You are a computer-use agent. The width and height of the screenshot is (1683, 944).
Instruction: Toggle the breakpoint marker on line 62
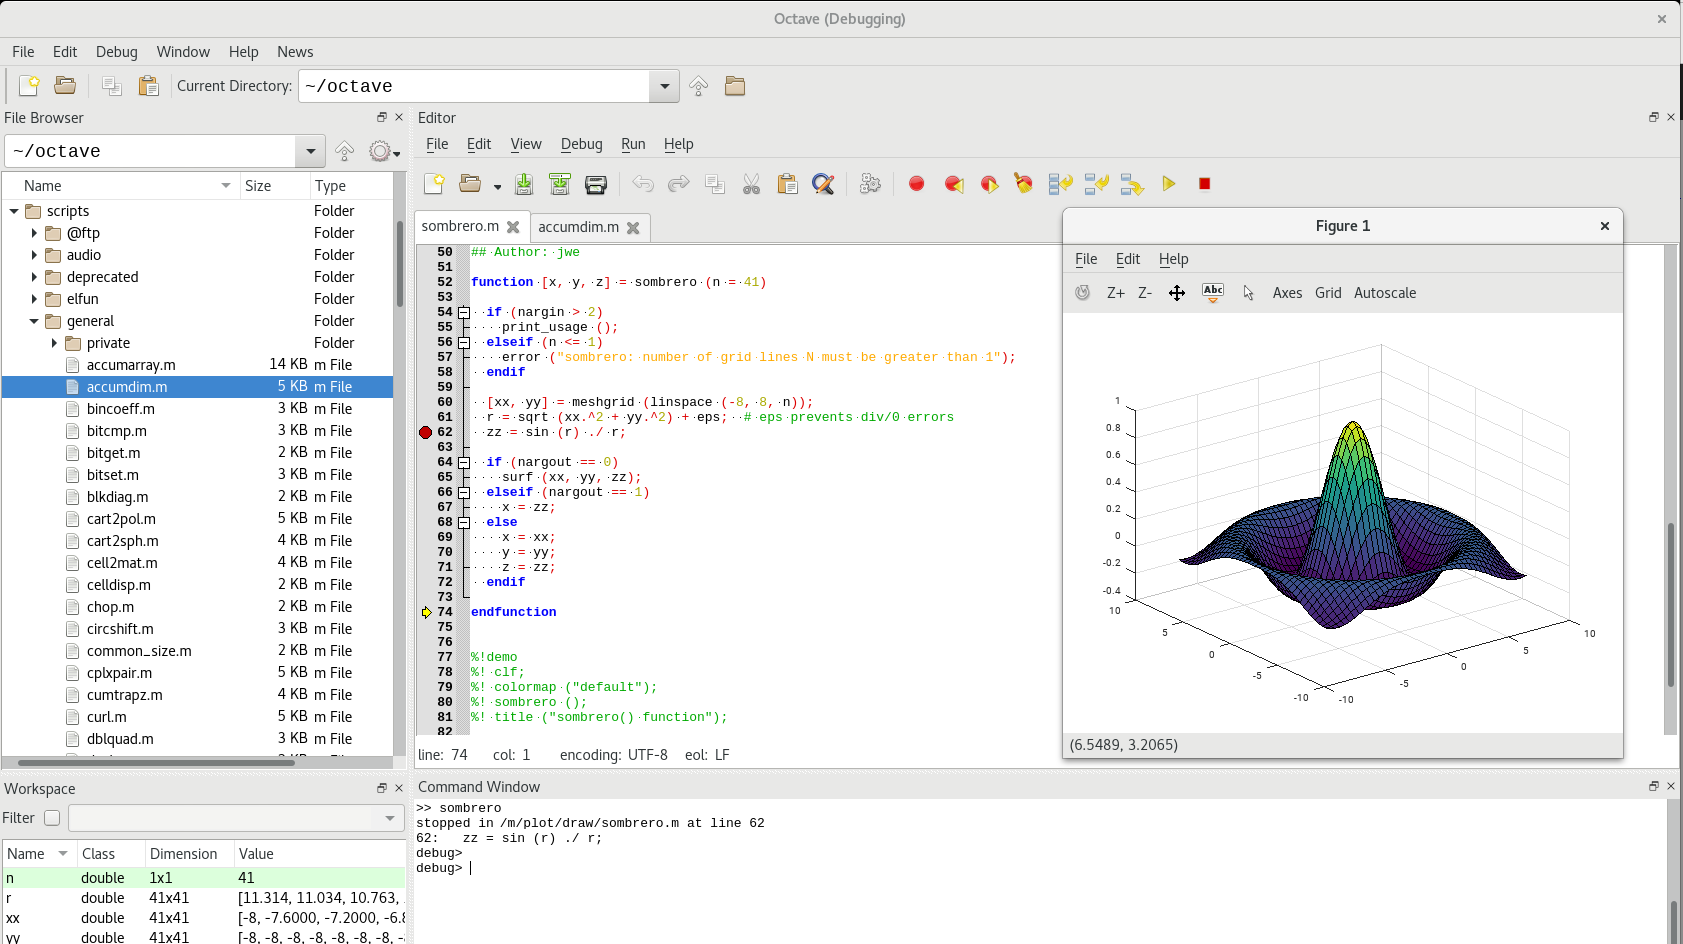point(425,432)
